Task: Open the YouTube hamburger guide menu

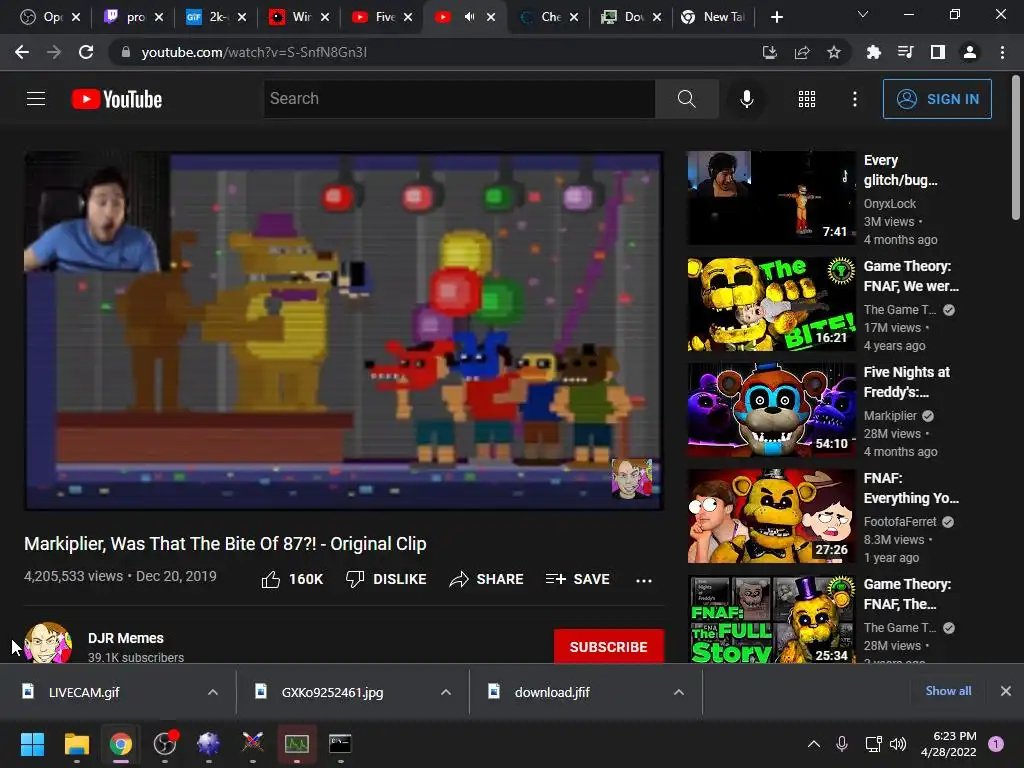Action: click(x=36, y=99)
